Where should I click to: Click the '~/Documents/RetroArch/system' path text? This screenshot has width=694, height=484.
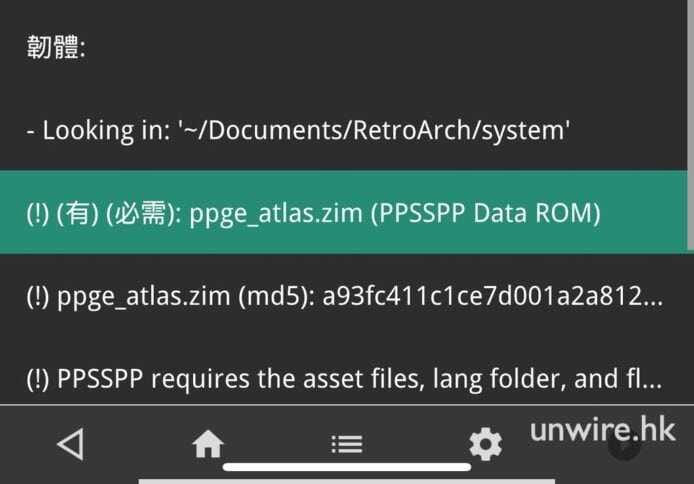pyautogui.click(x=374, y=130)
